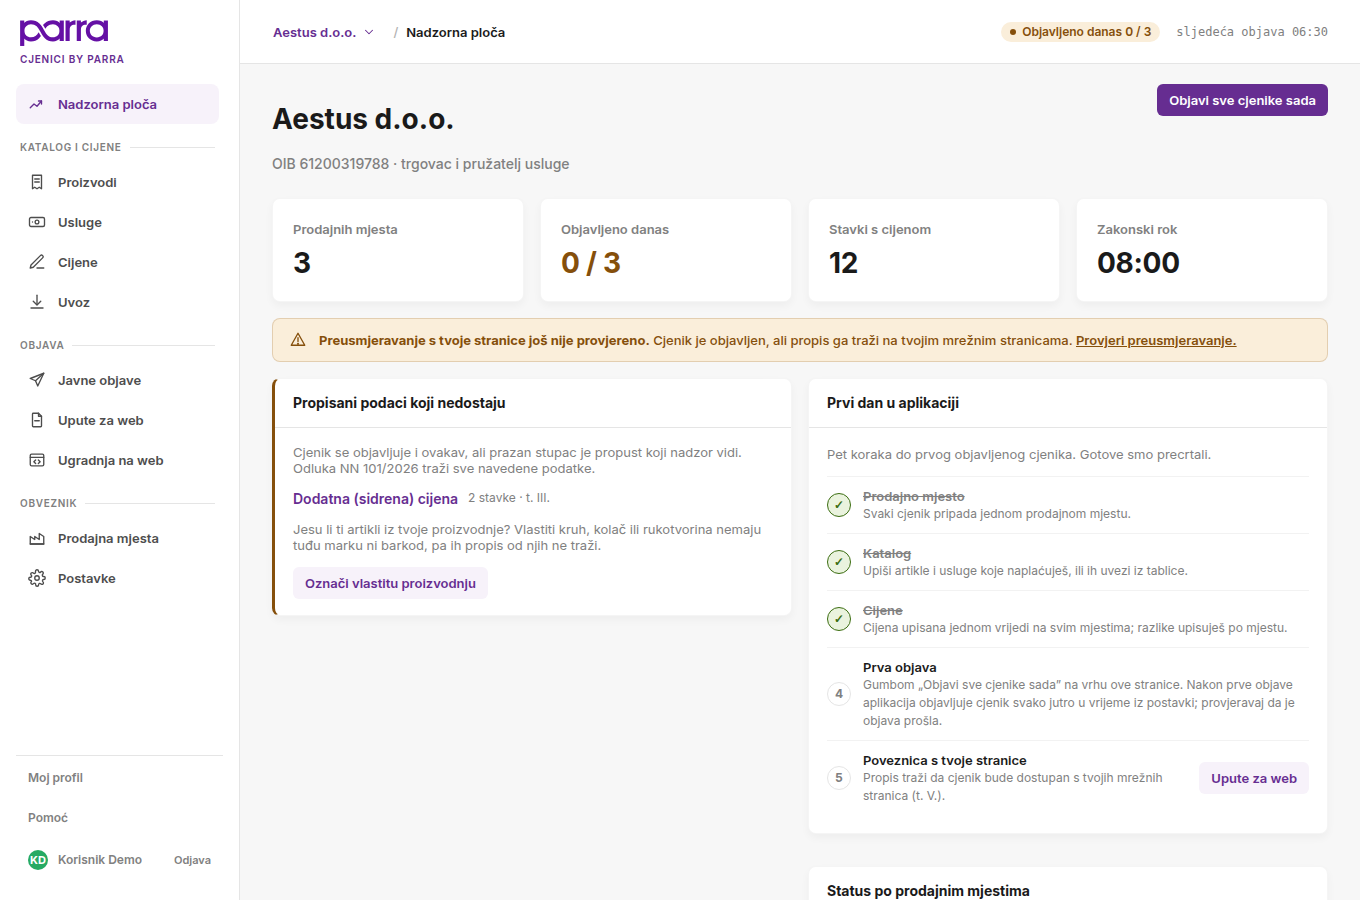Click the Upute za web button in step 5

click(x=1254, y=778)
